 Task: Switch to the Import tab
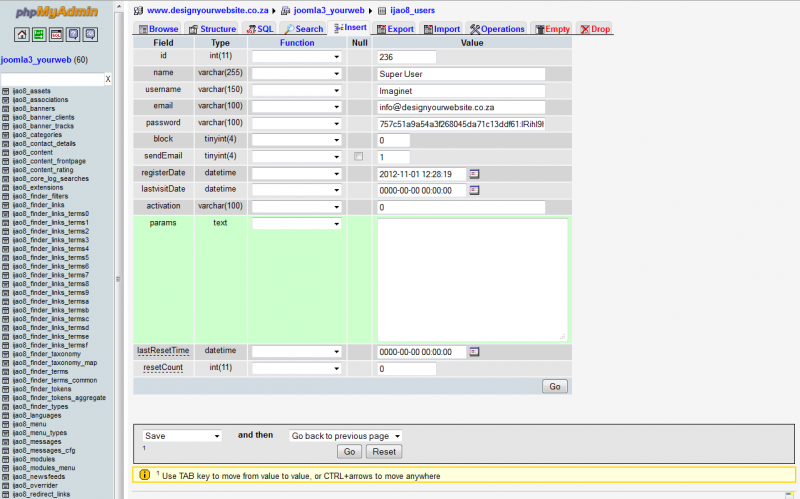pyautogui.click(x=442, y=29)
